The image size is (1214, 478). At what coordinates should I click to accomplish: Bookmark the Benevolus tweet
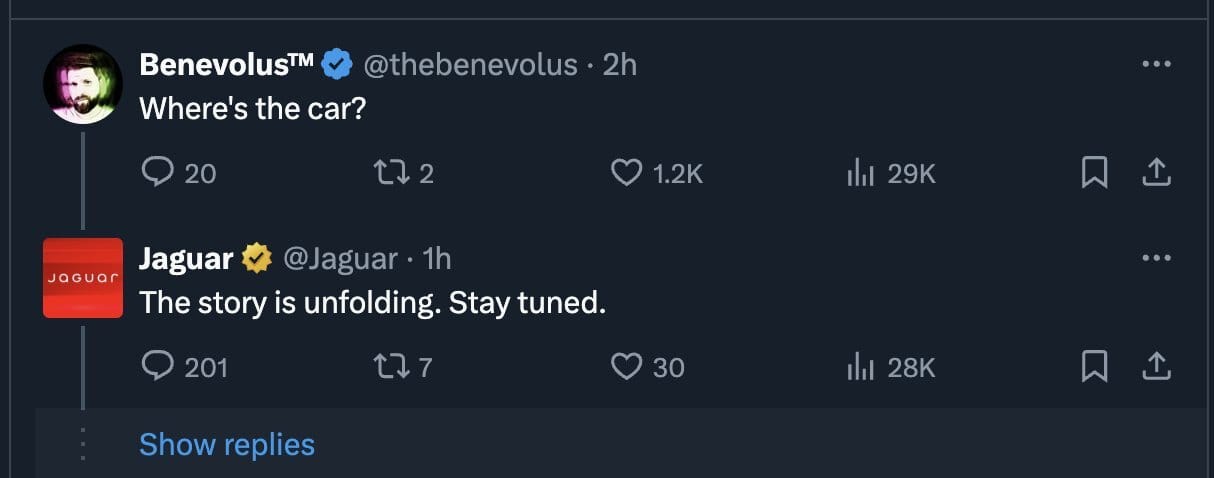coord(1095,174)
